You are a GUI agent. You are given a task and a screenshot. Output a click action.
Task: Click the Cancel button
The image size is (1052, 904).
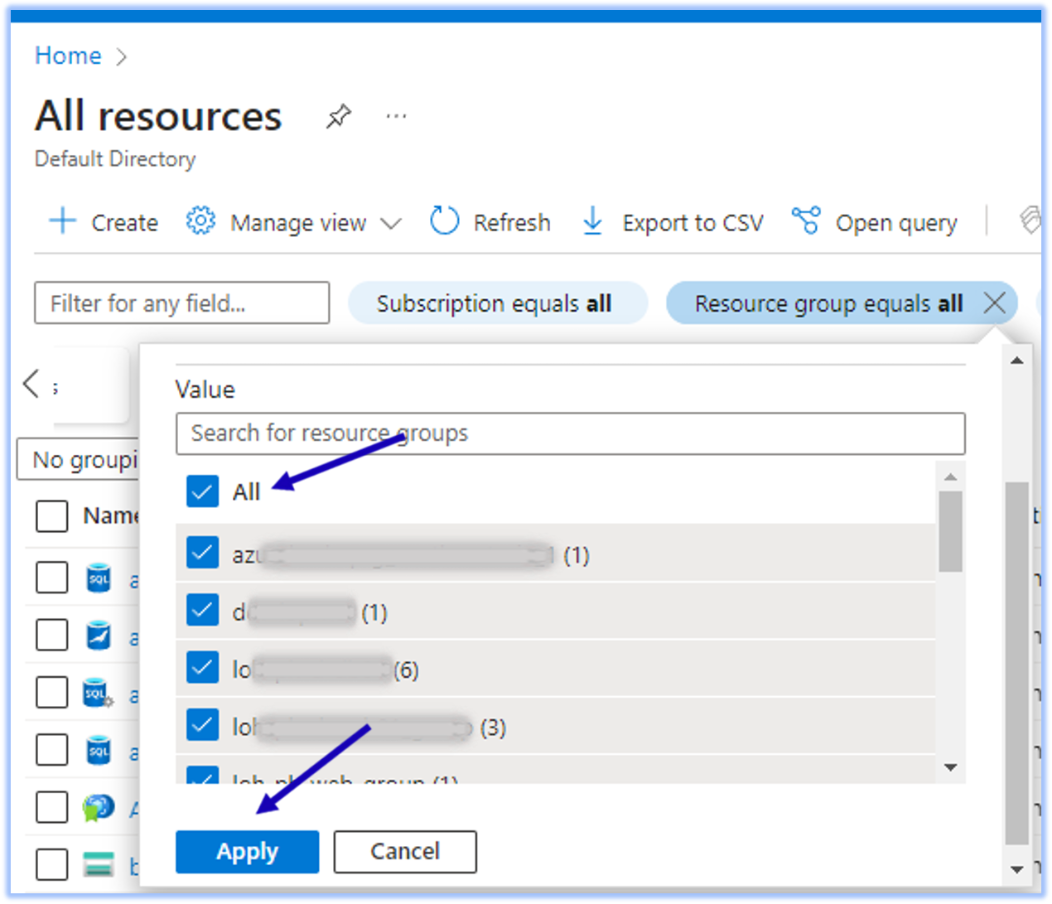pyautogui.click(x=405, y=852)
